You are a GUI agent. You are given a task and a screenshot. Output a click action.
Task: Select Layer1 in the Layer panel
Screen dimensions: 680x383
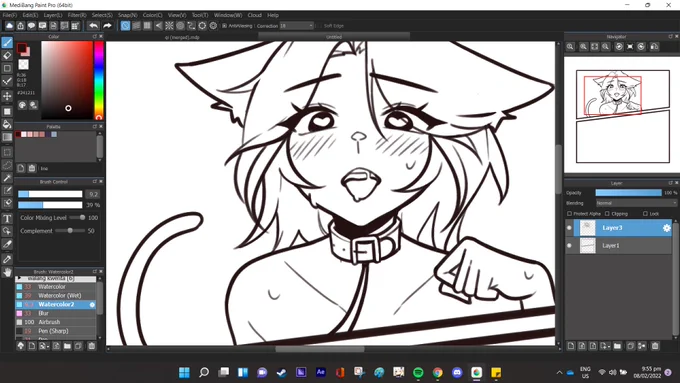(623, 246)
